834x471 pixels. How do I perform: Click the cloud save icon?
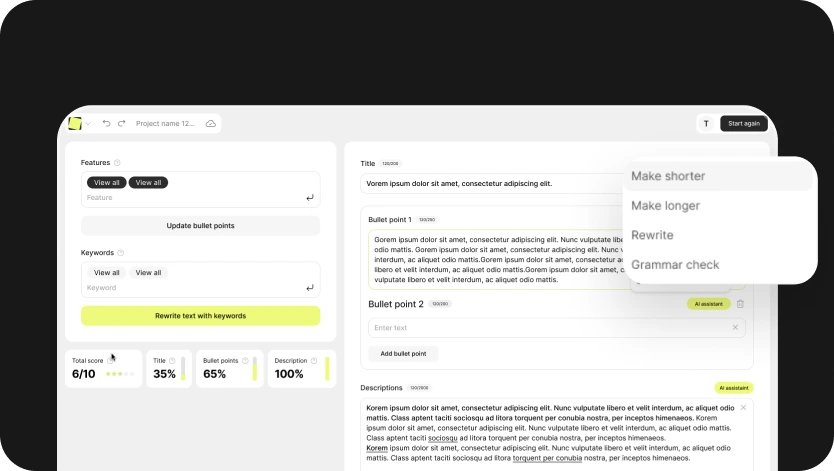pos(210,124)
